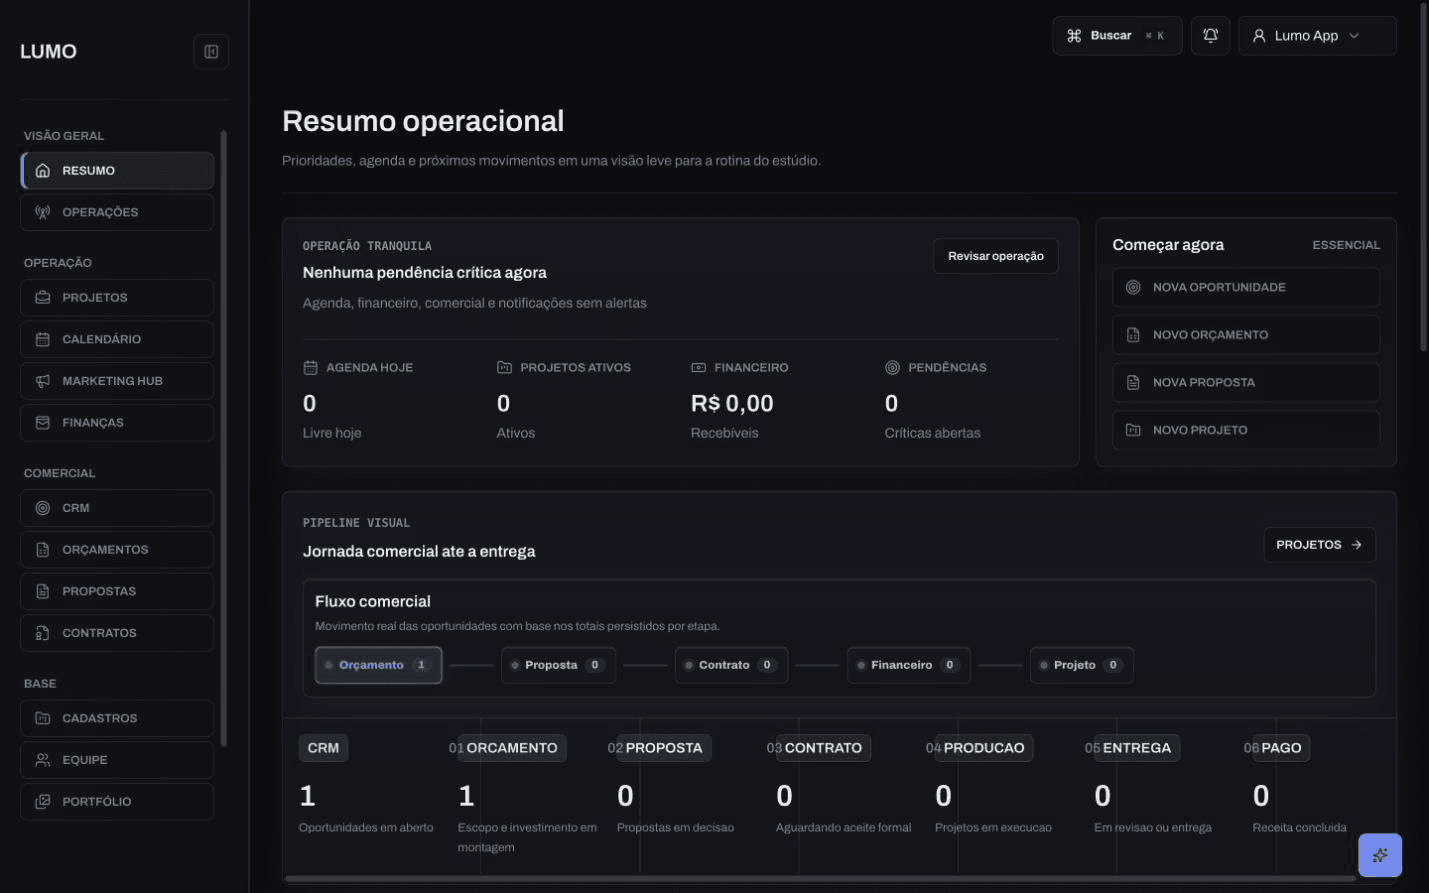Click the CRM pipeline stage label
Viewport: 1429px width, 893px height.
pos(323,749)
